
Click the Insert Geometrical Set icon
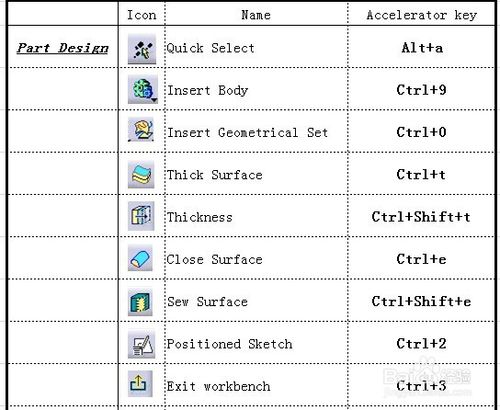pyautogui.click(x=141, y=130)
